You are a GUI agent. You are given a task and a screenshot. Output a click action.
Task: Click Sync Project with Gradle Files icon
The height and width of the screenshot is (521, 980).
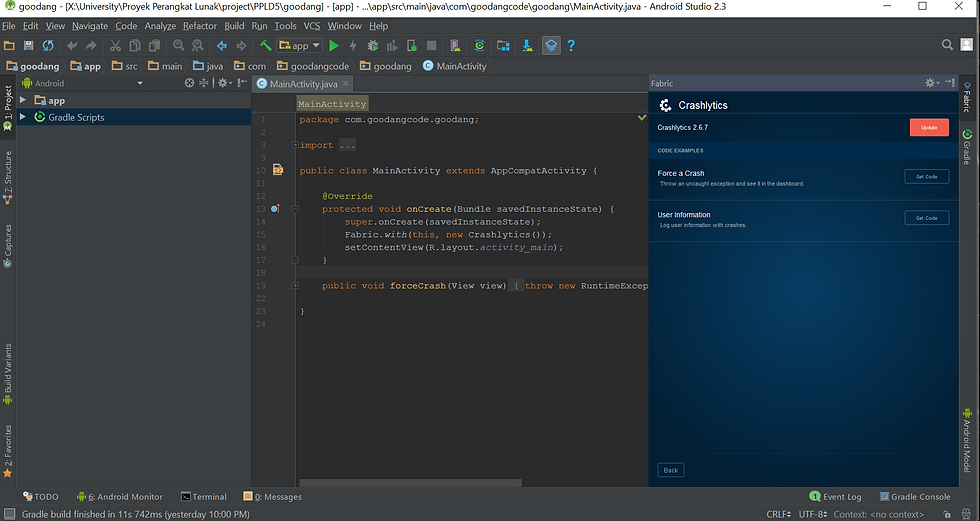pyautogui.click(x=479, y=46)
